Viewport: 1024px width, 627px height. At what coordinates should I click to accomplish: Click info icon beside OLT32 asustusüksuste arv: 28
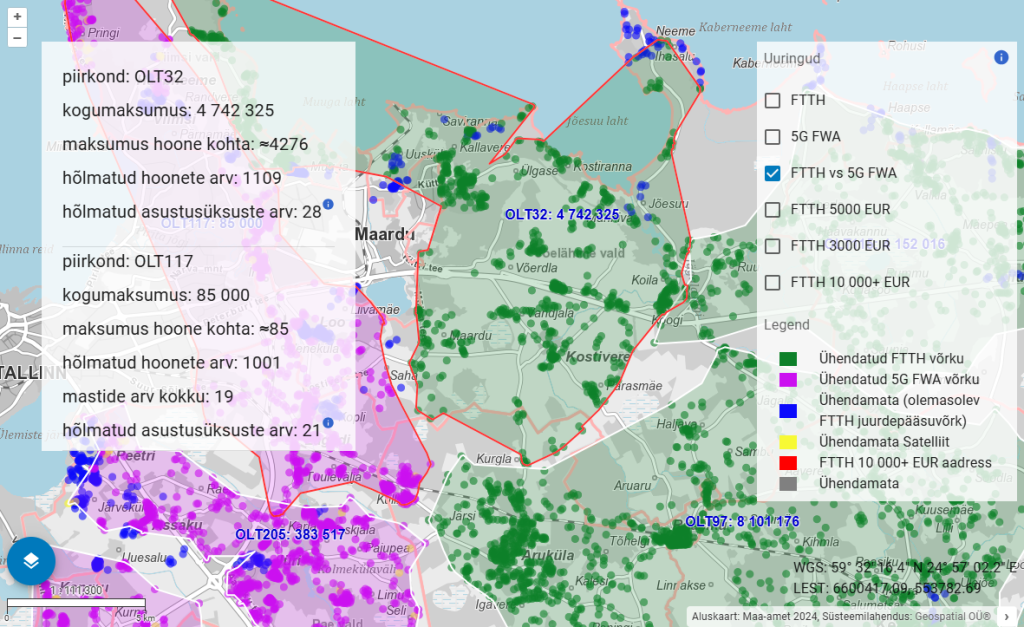click(328, 204)
